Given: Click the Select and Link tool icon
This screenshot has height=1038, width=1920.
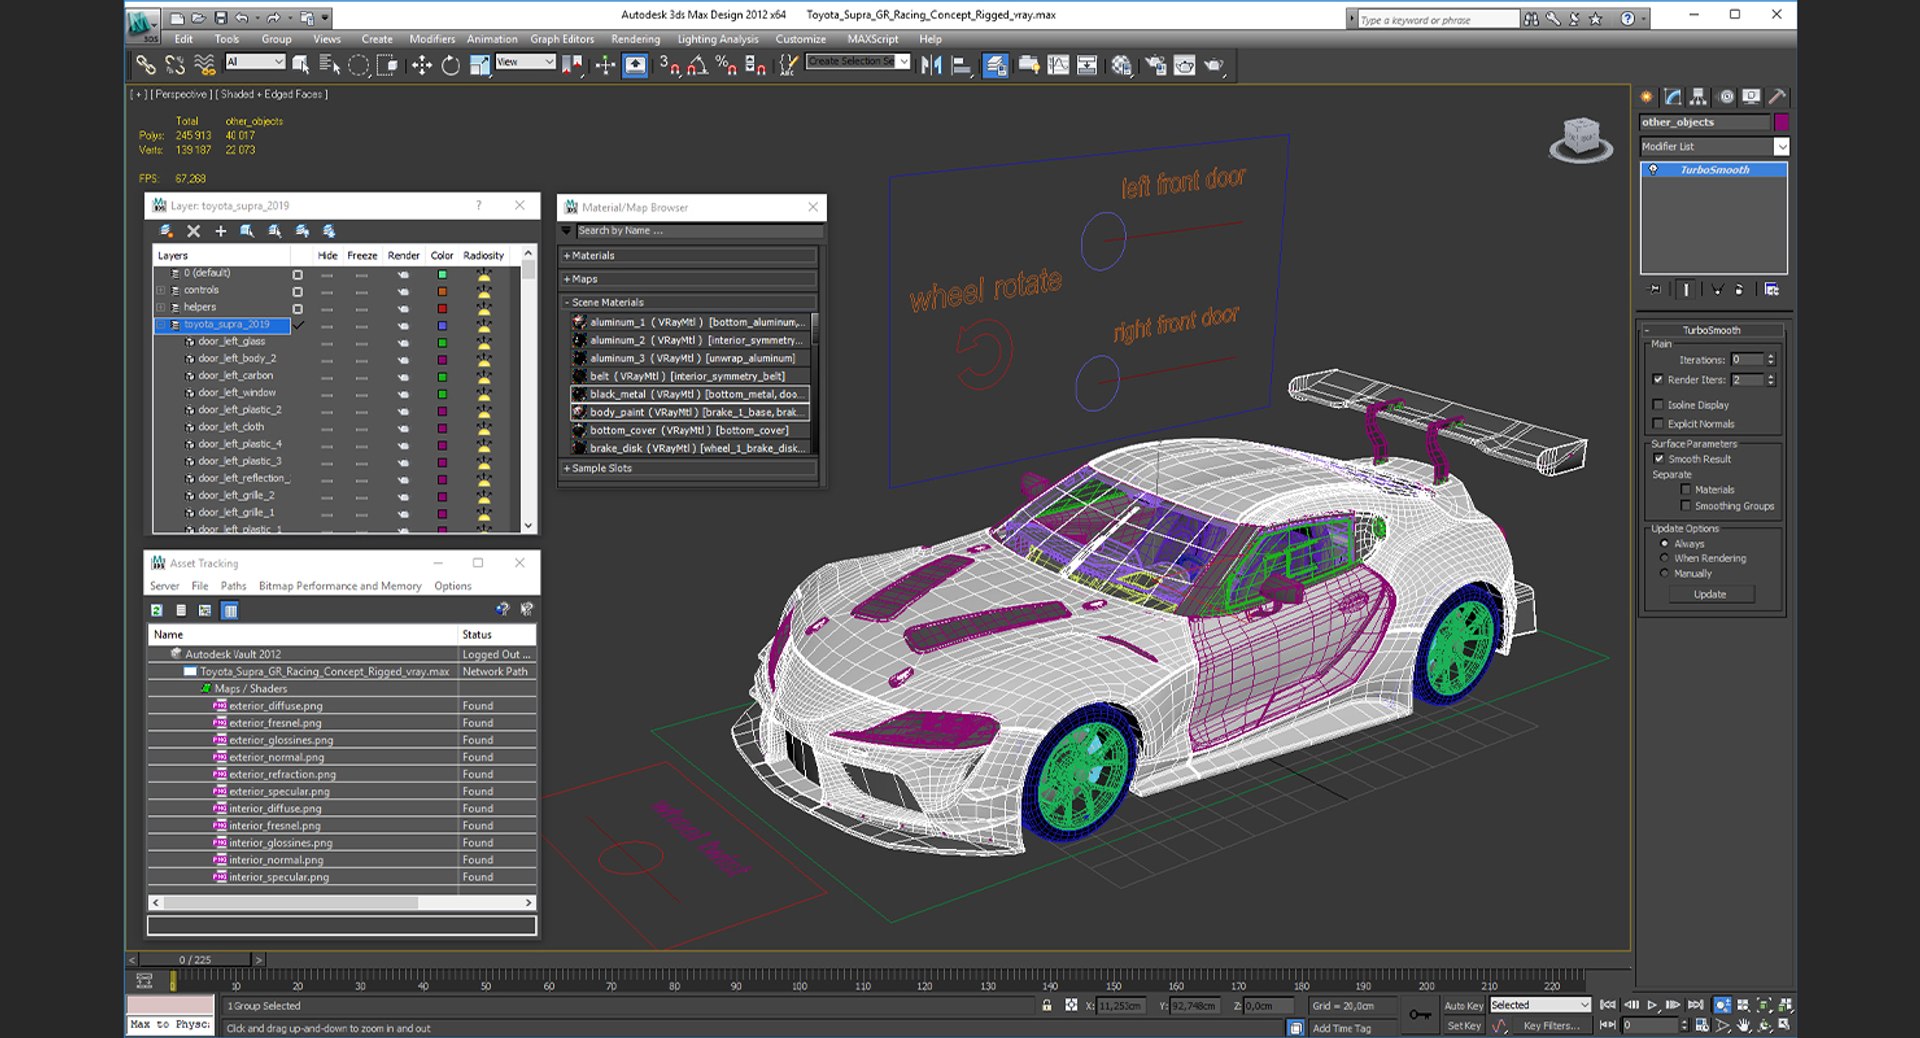Looking at the screenshot, I should [x=146, y=65].
